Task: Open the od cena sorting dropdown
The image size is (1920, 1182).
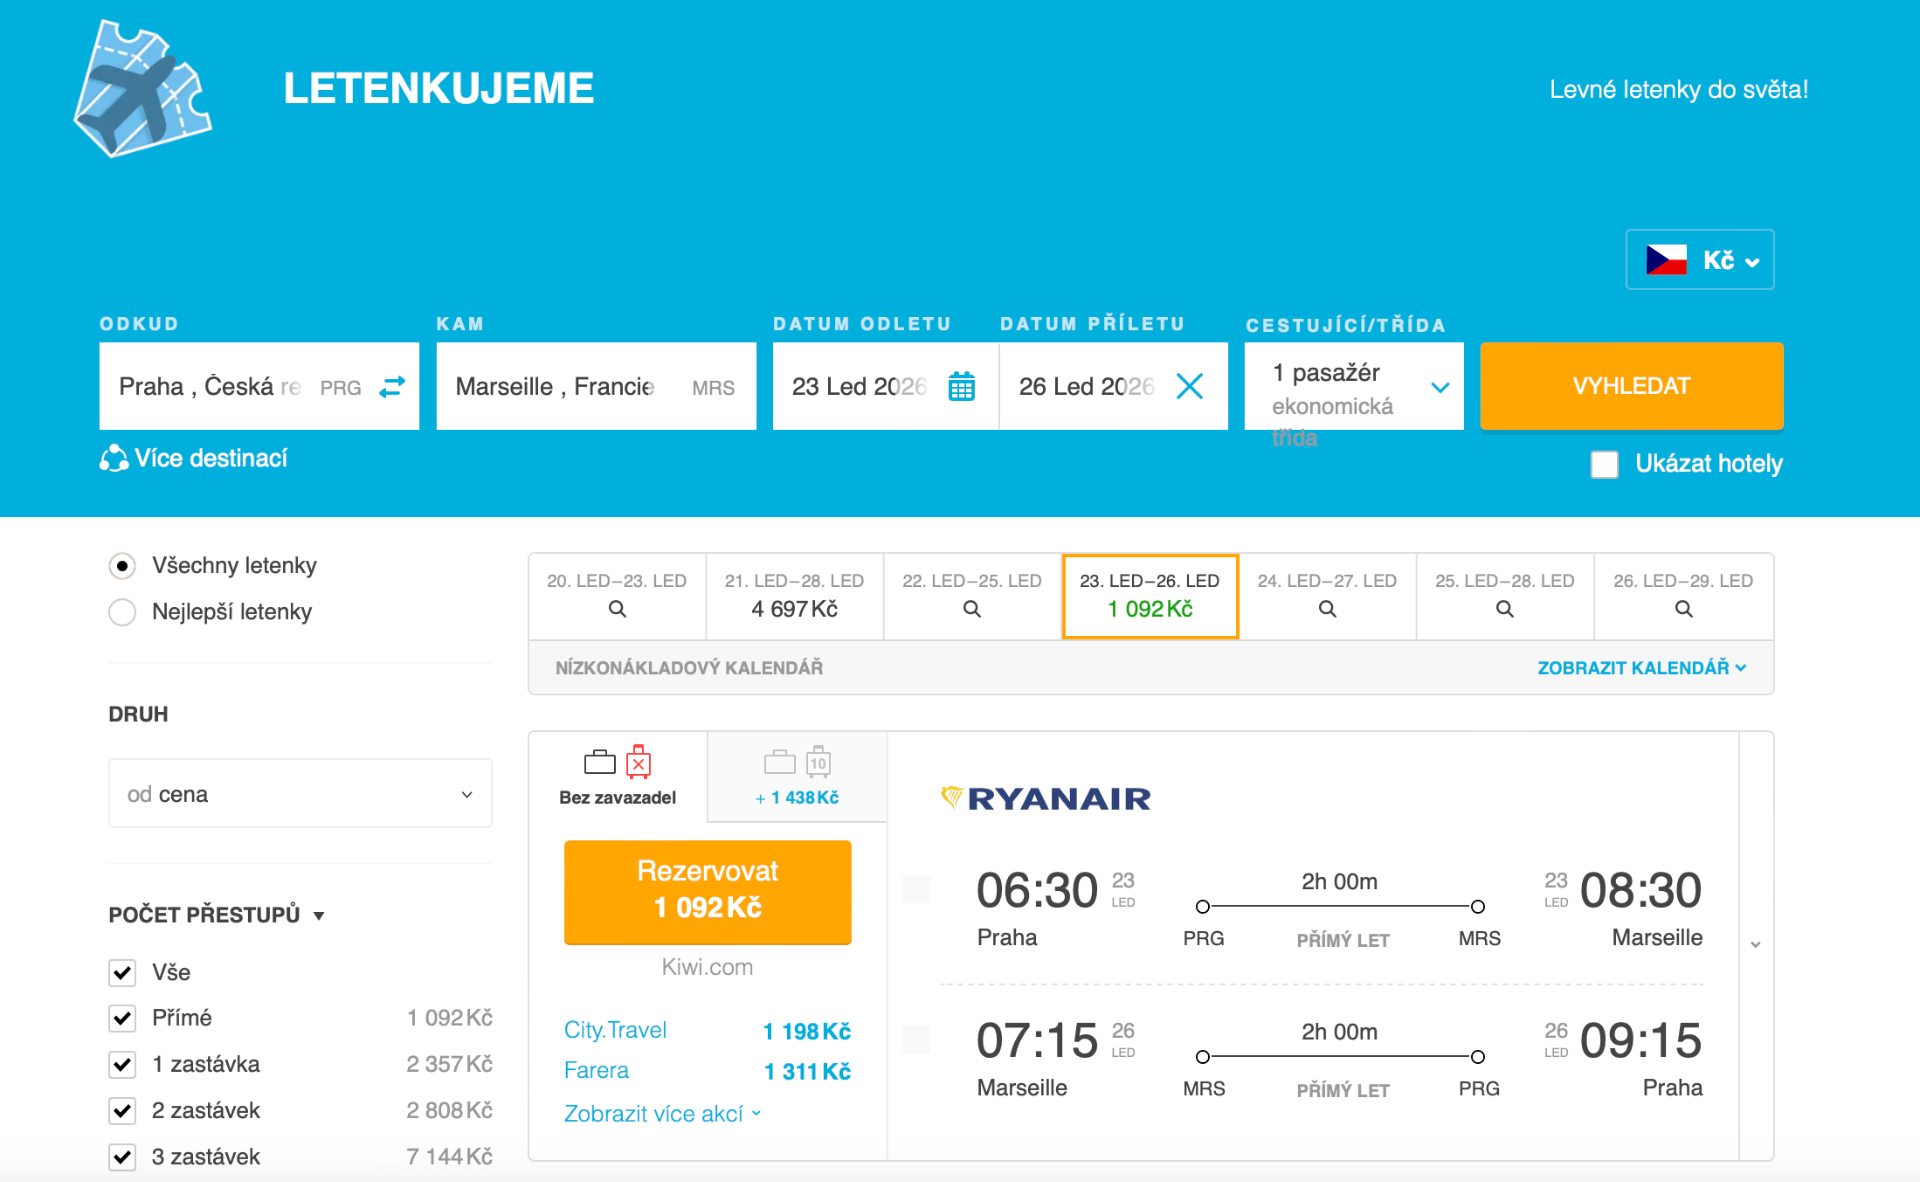Action: coord(300,794)
